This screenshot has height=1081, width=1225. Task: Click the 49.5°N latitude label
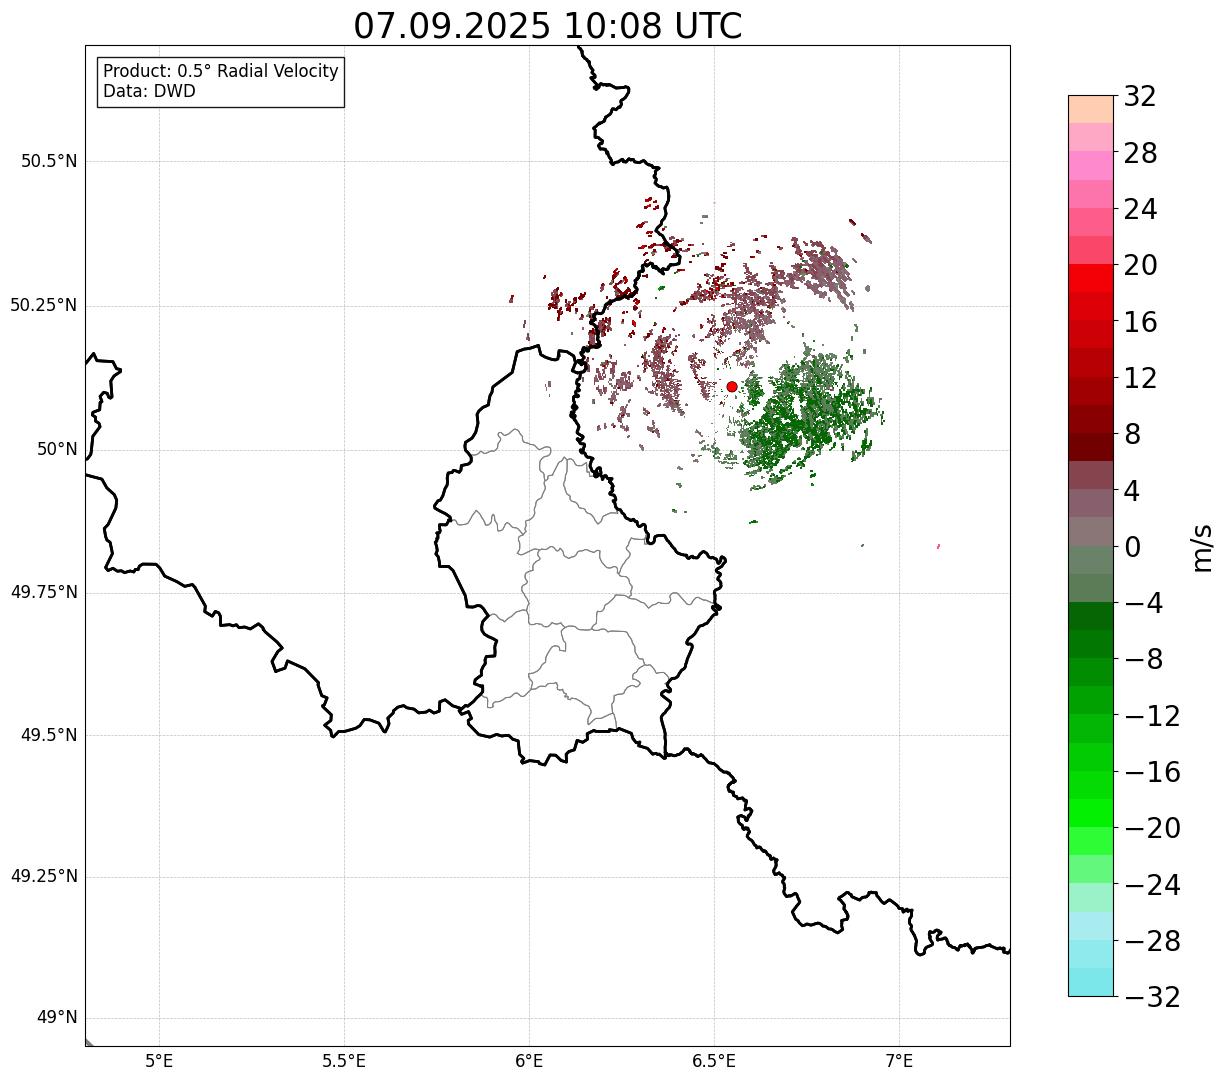[49, 735]
